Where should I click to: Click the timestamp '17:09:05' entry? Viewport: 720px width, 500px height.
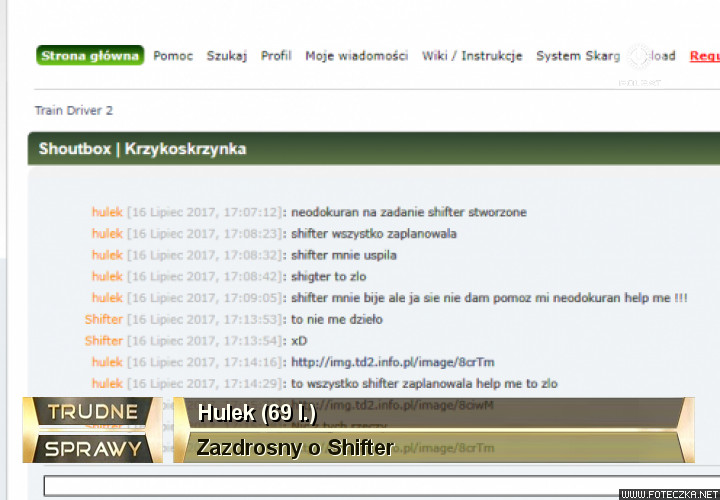tap(204, 298)
